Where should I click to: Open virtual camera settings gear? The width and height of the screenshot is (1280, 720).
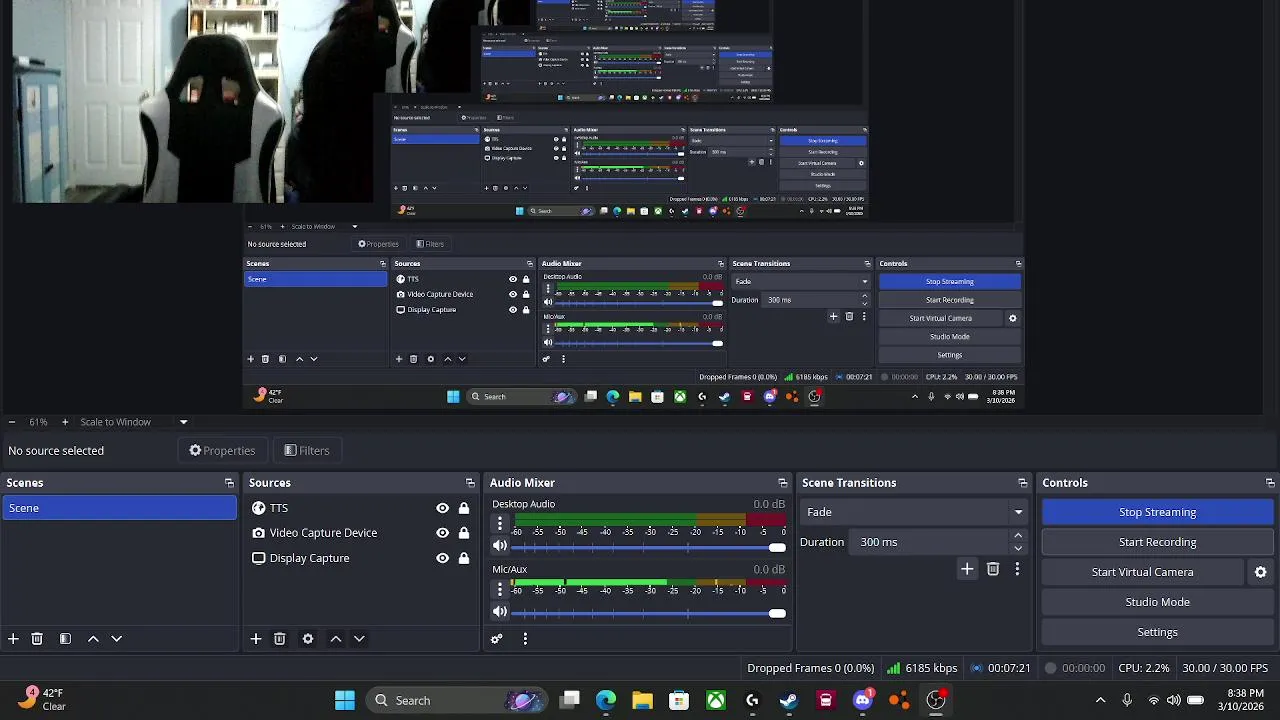click(1261, 572)
